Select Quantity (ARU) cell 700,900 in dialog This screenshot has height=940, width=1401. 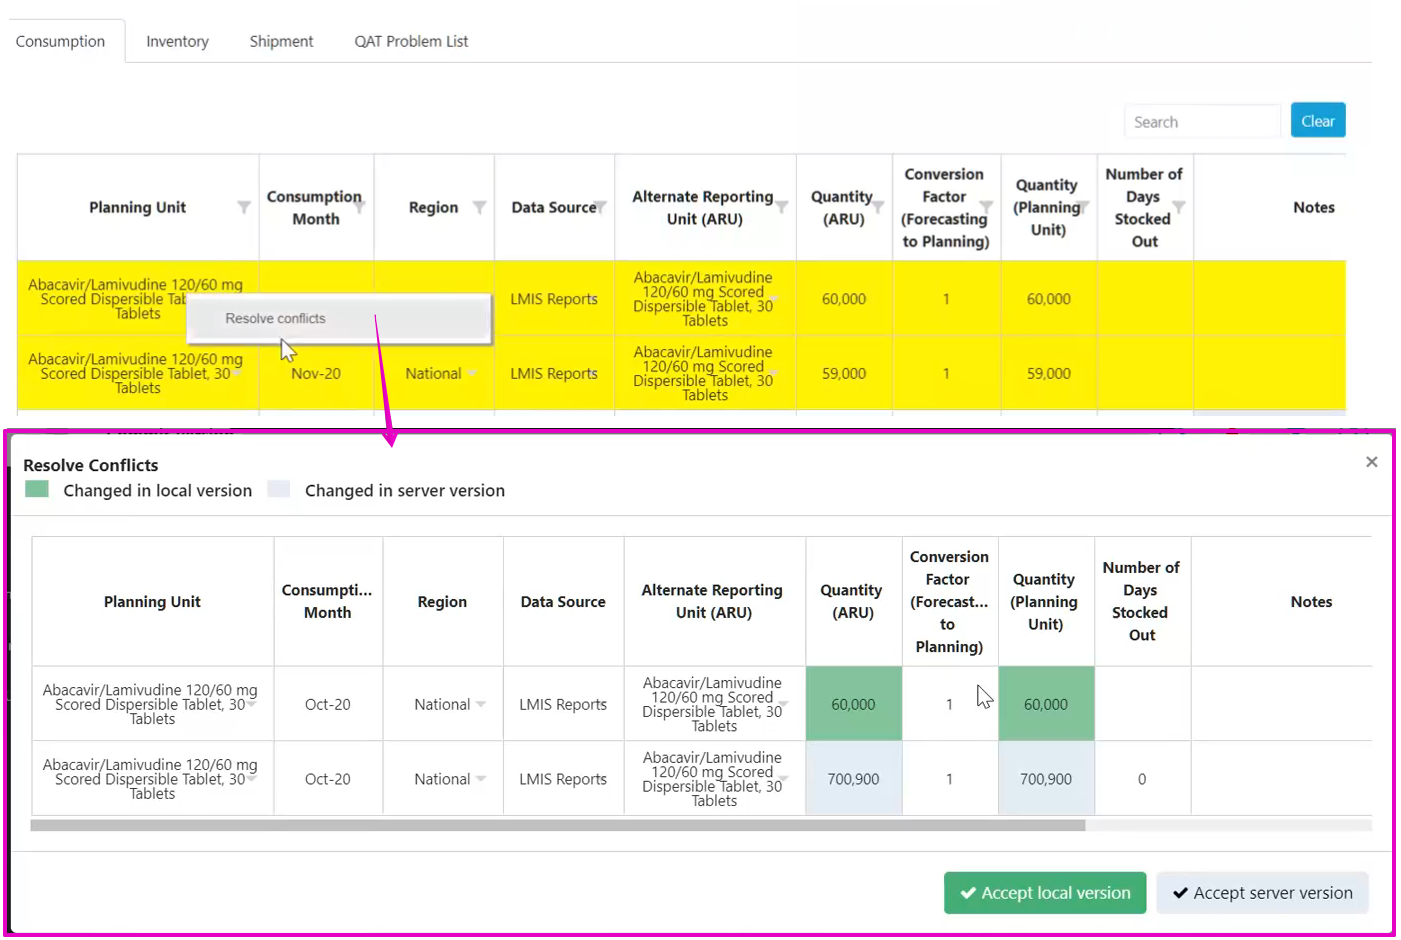[853, 779]
